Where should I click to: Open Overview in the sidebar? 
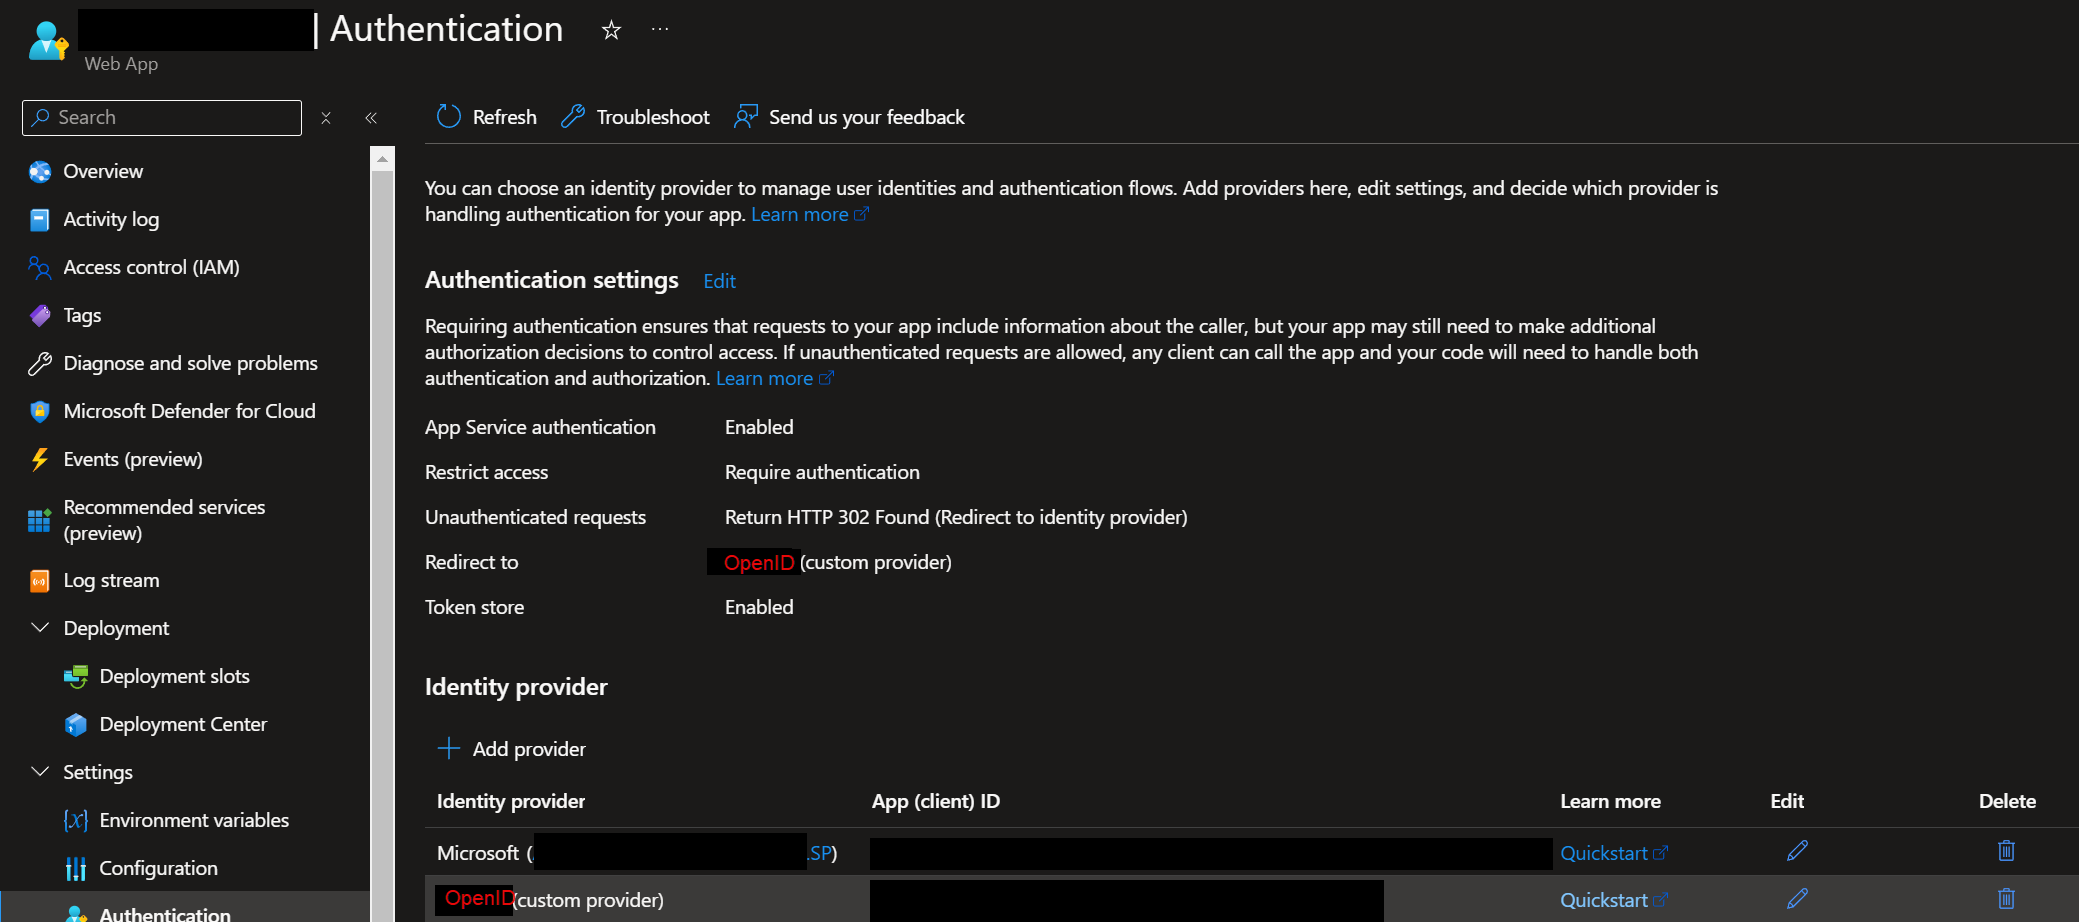pyautogui.click(x=103, y=172)
